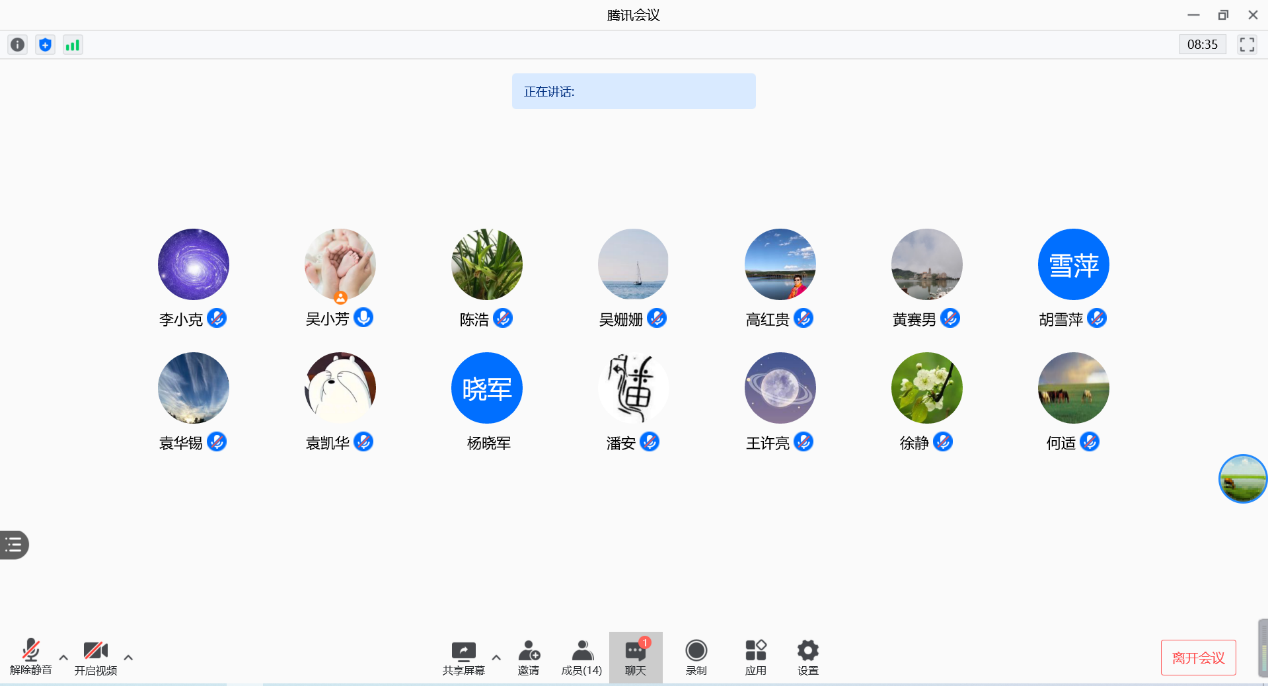Open the meeting info icon
Viewport: 1268px width, 686px height.
point(17,45)
